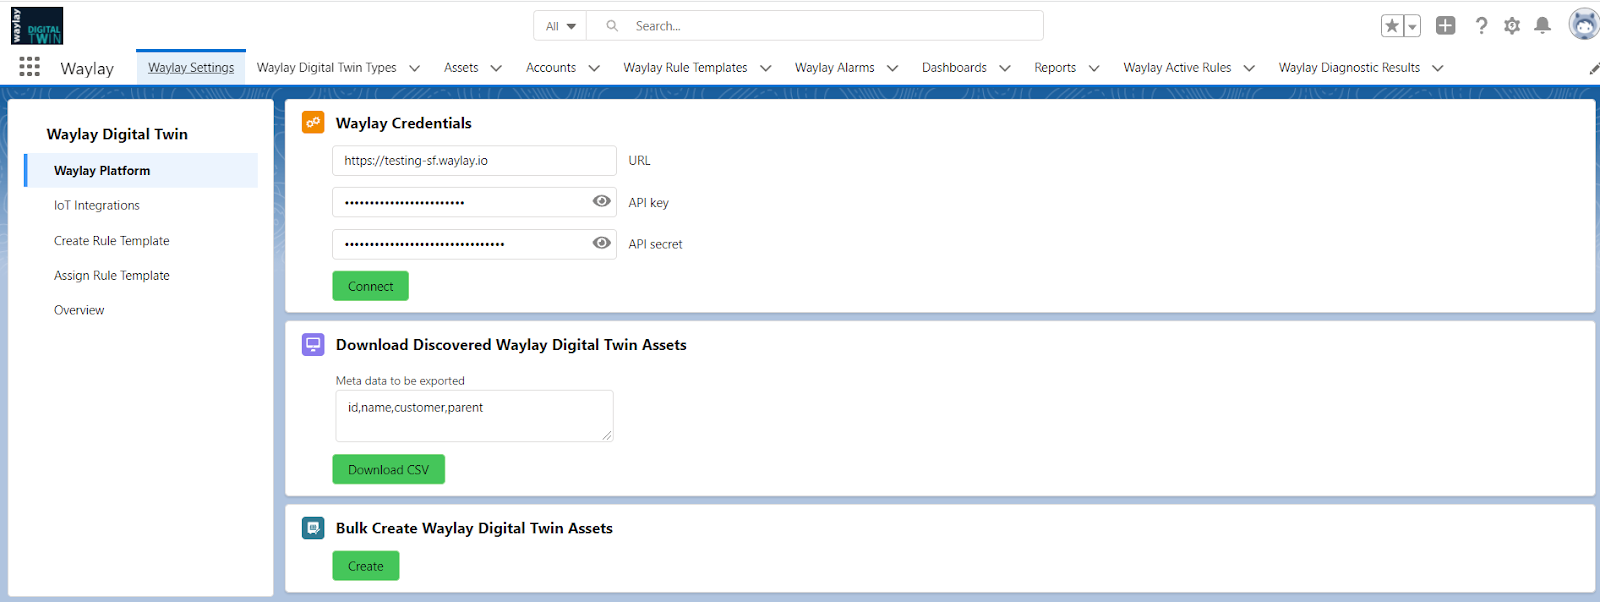Click the textarea resize handle corner
1600x602 pixels.
pos(606,435)
